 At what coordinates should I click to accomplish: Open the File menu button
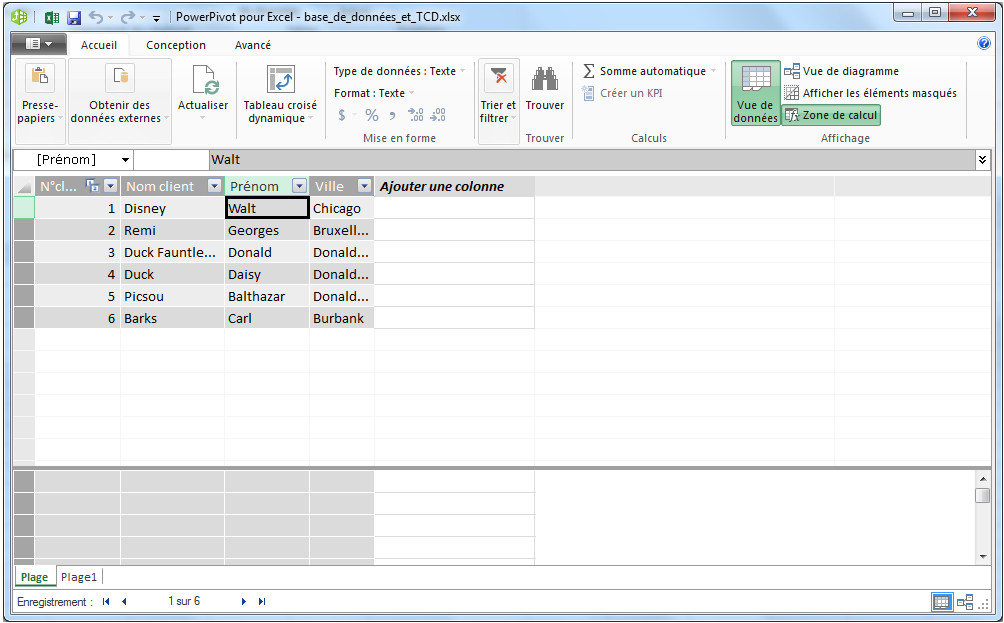[38, 44]
